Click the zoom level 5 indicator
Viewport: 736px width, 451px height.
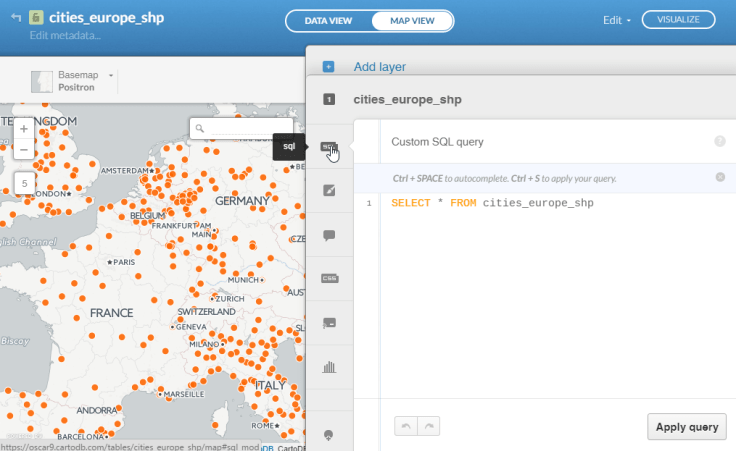tap(24, 183)
